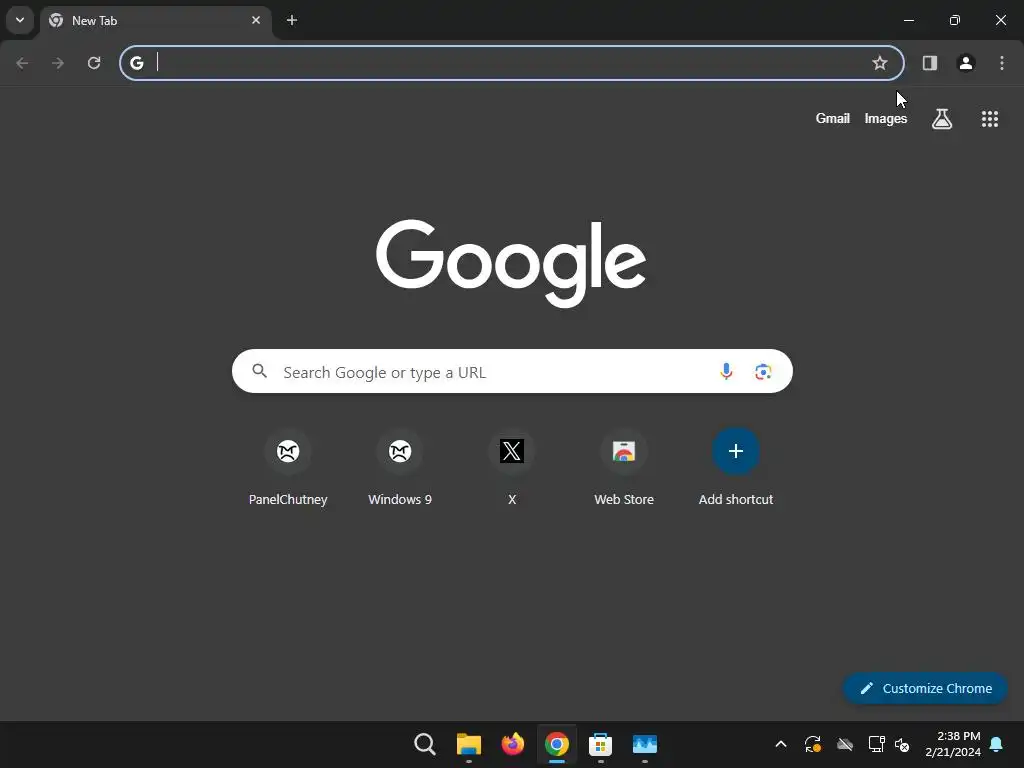Viewport: 1024px width, 768px height.
Task: Open the clock showing 2:38 PM
Action: (x=953, y=744)
